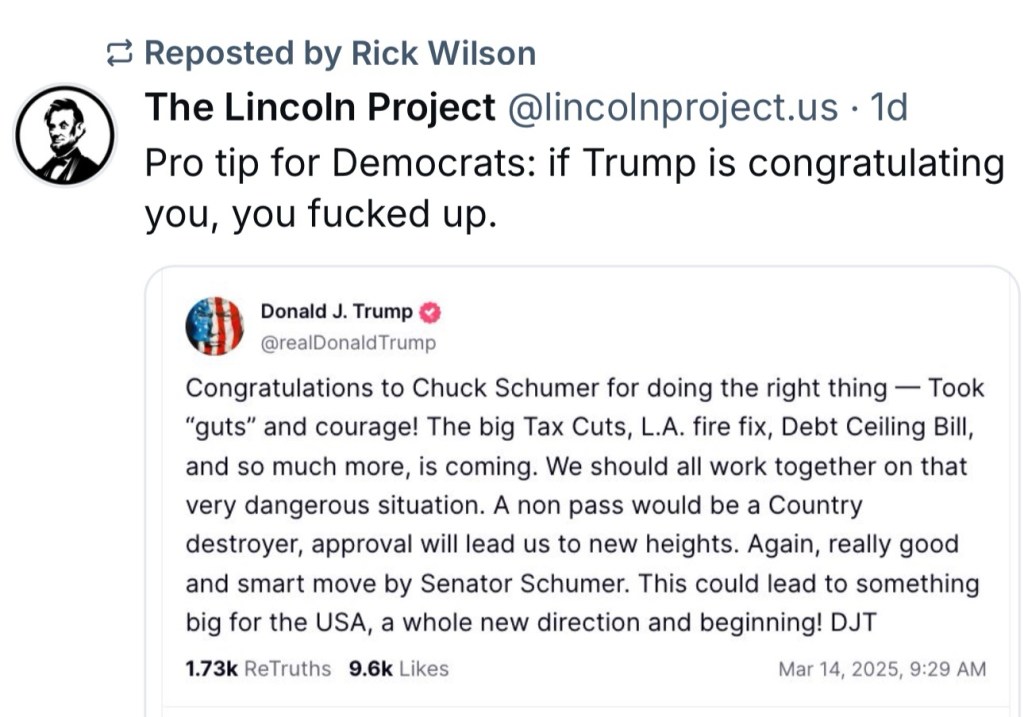Image resolution: width=1024 pixels, height=717 pixels.
Task: Click the word 'ReTruths' label
Action: click(x=287, y=669)
